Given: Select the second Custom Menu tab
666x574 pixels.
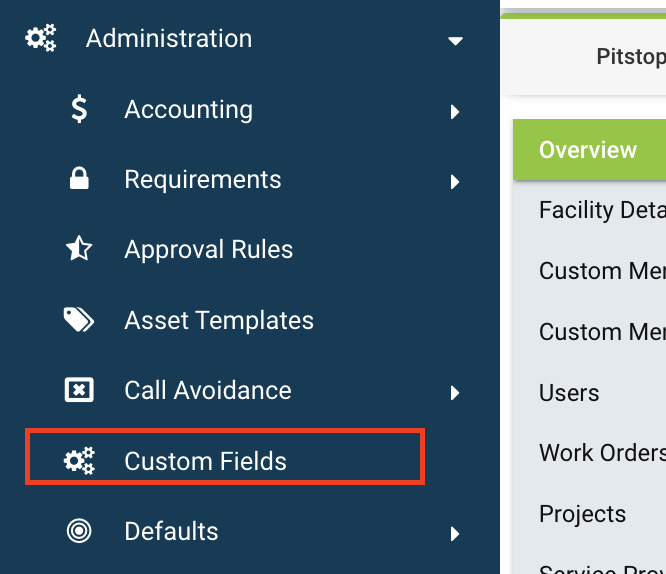Looking at the screenshot, I should [602, 331].
